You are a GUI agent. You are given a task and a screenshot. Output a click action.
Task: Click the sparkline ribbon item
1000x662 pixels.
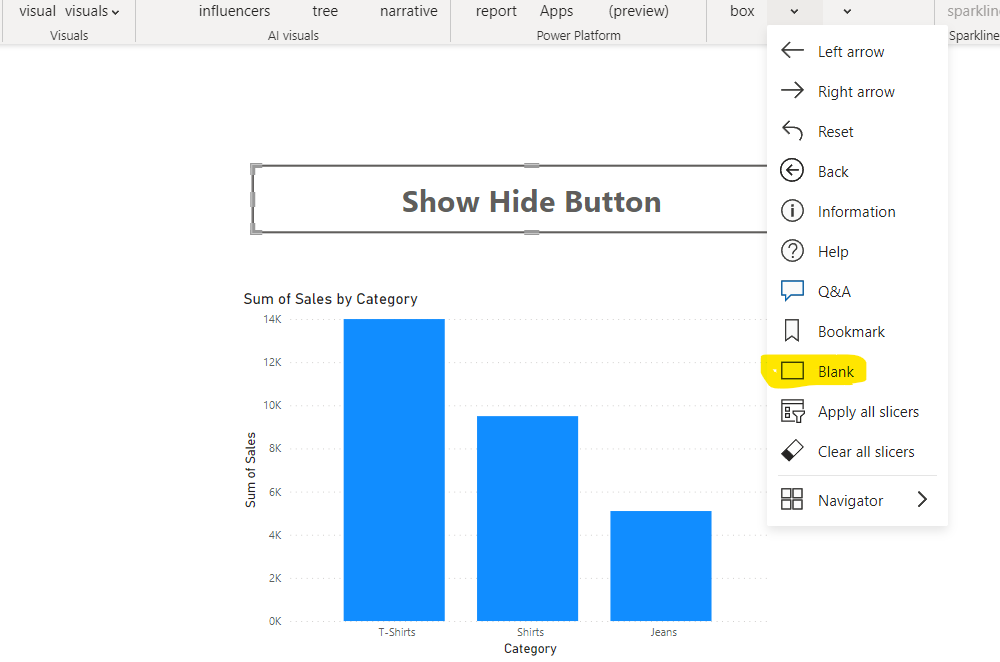click(x=973, y=11)
